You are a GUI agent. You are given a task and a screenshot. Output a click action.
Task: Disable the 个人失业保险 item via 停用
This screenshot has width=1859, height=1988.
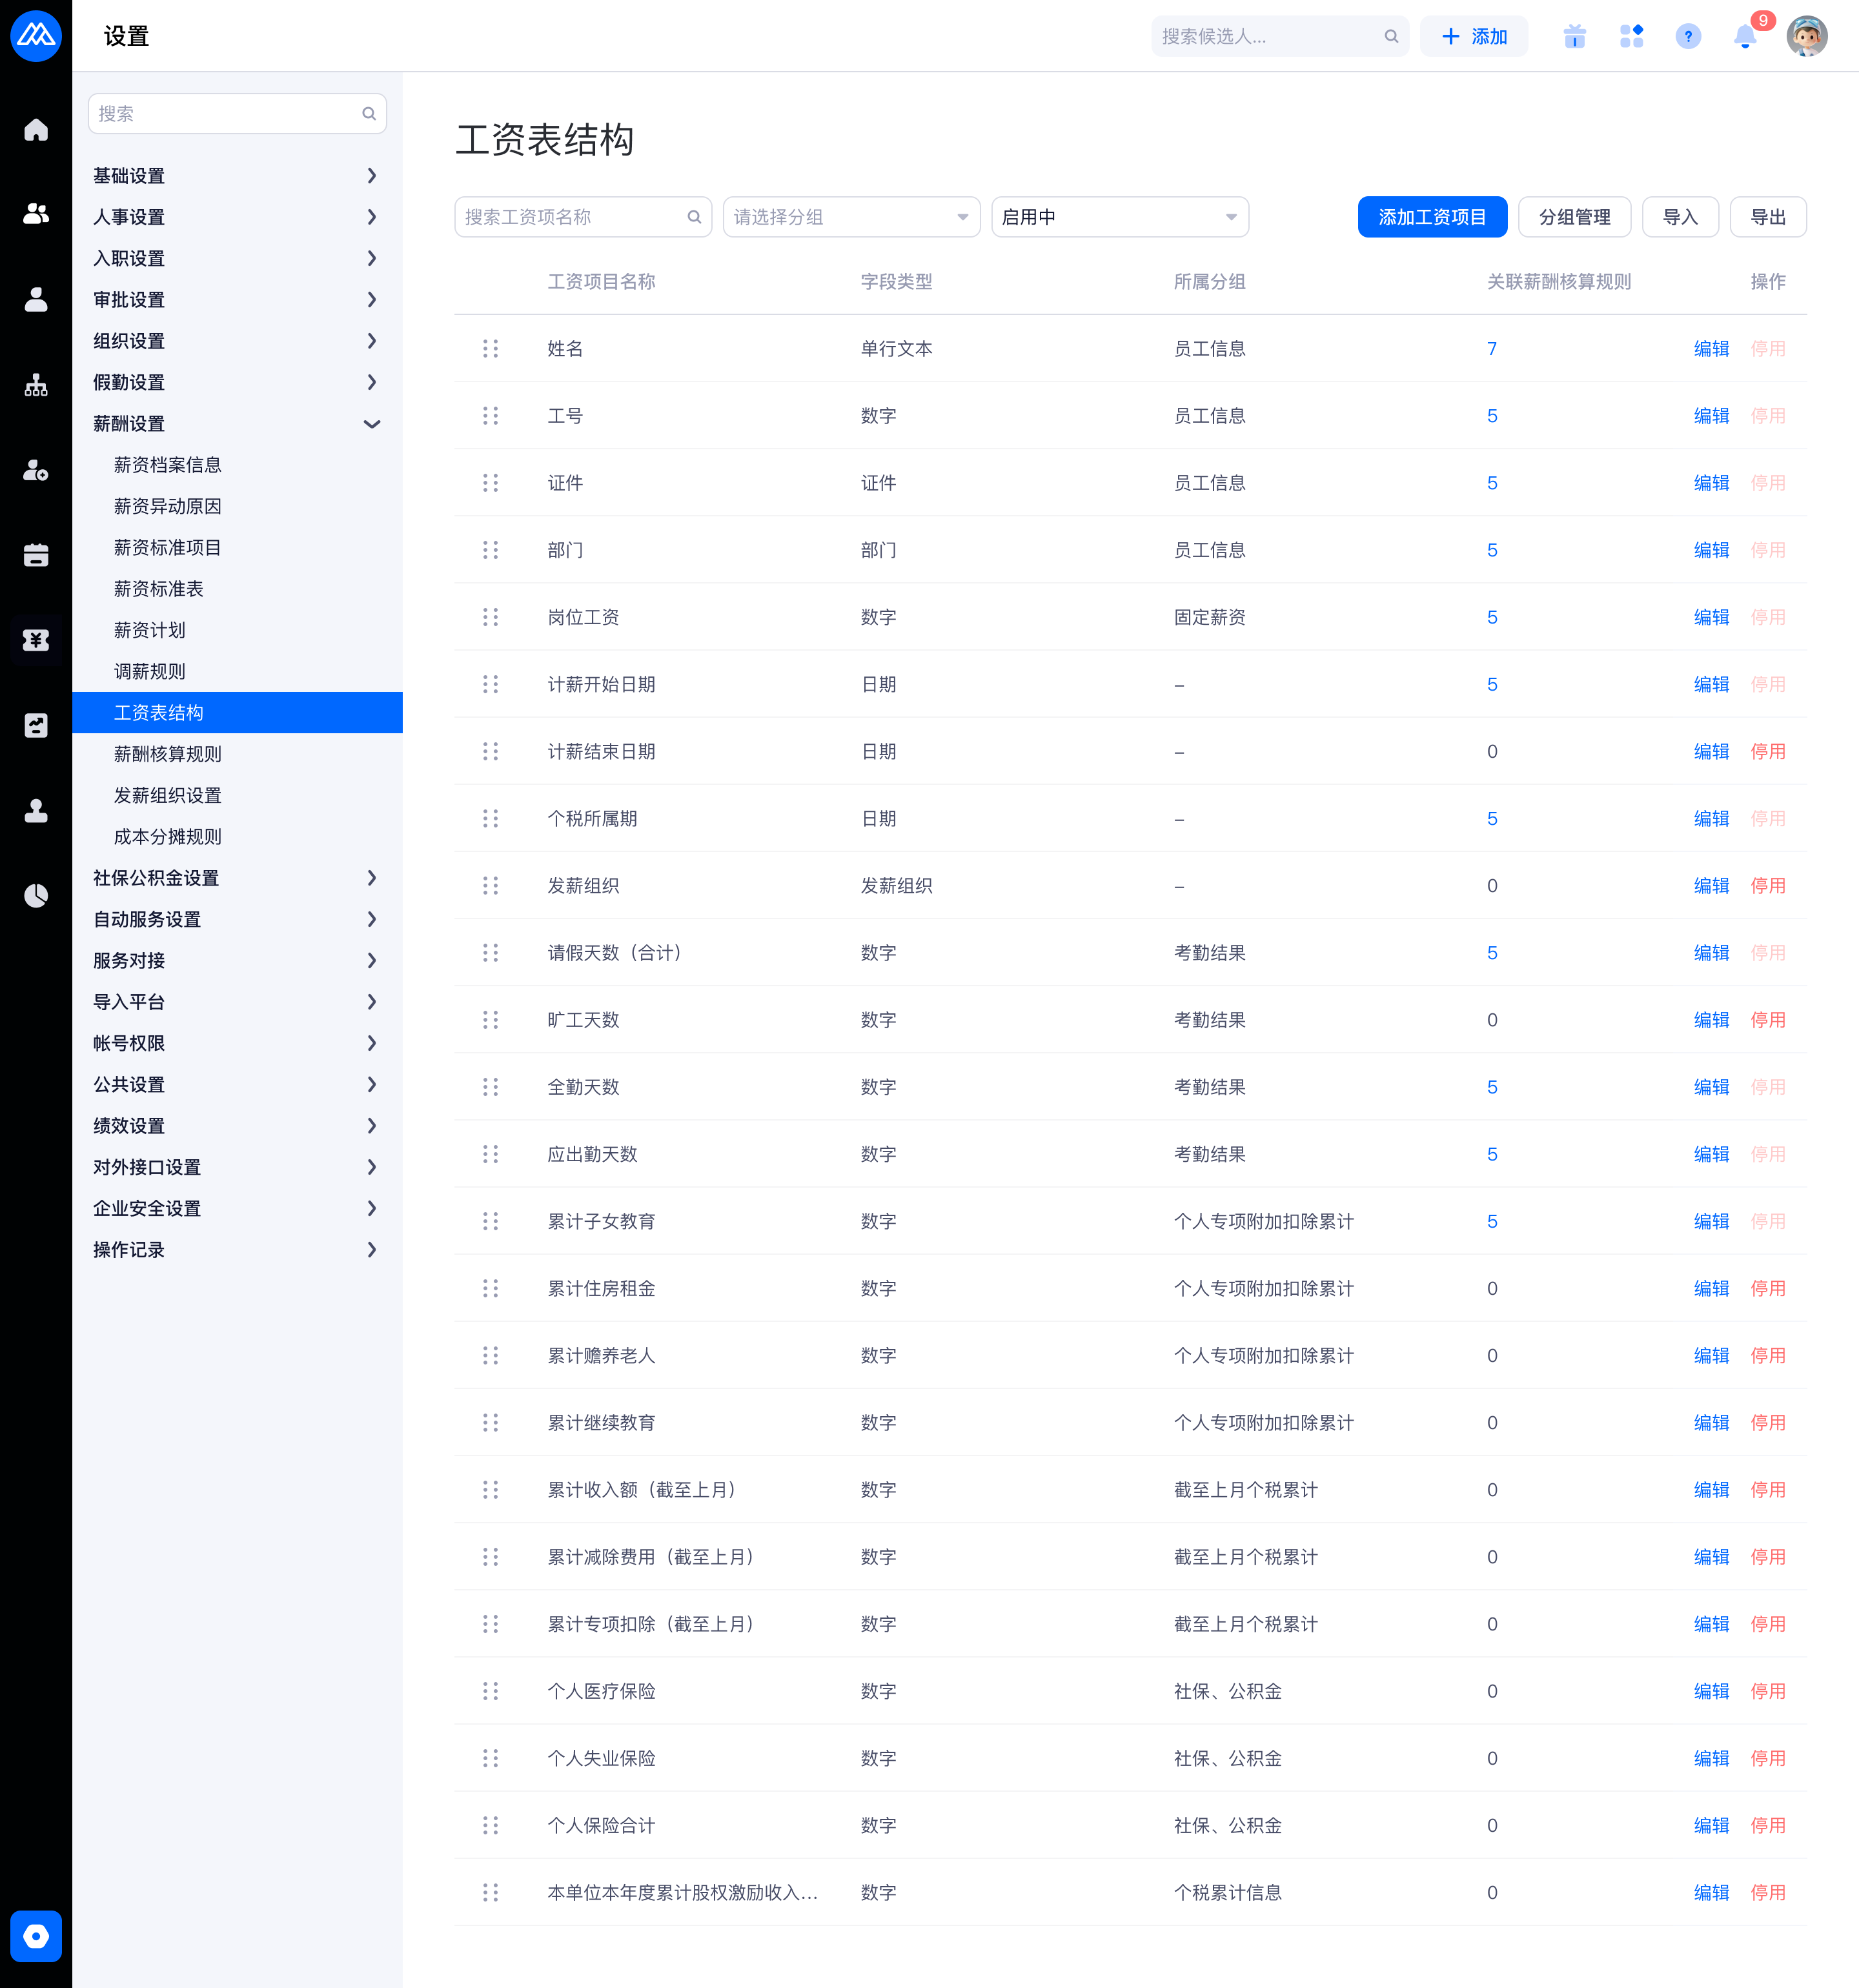(1768, 1758)
